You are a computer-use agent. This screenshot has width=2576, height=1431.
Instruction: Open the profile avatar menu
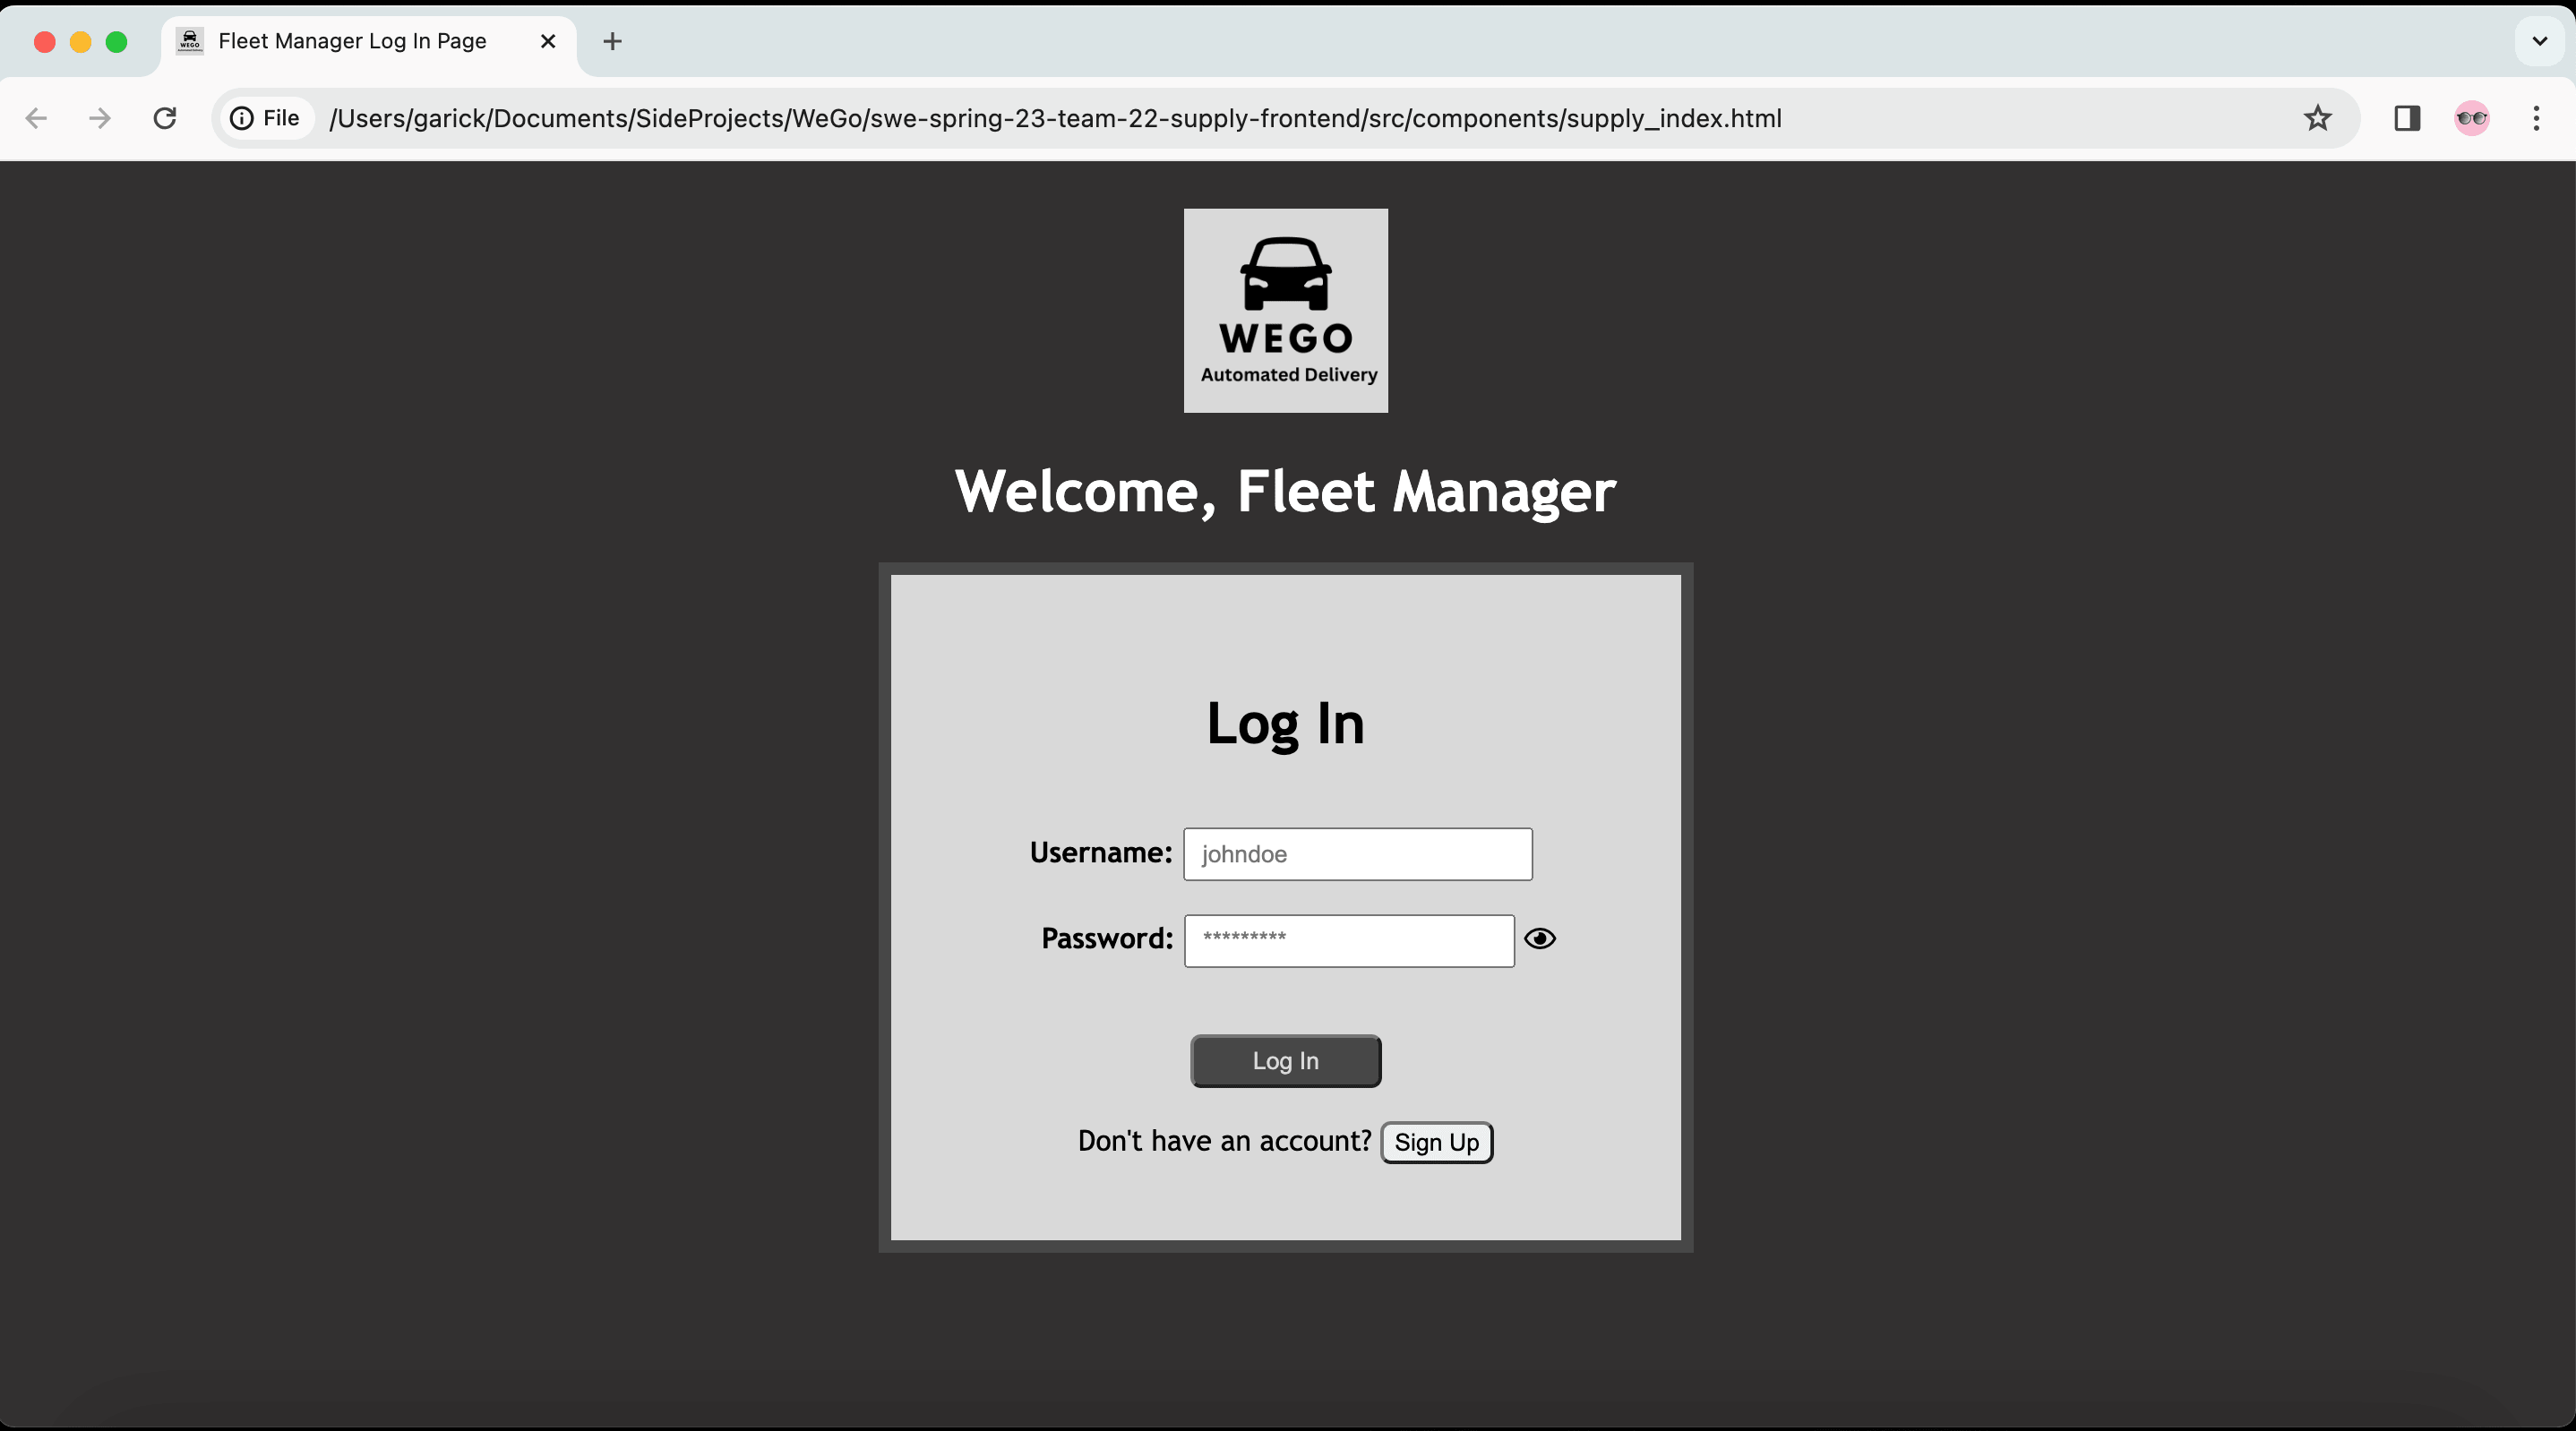click(2471, 118)
